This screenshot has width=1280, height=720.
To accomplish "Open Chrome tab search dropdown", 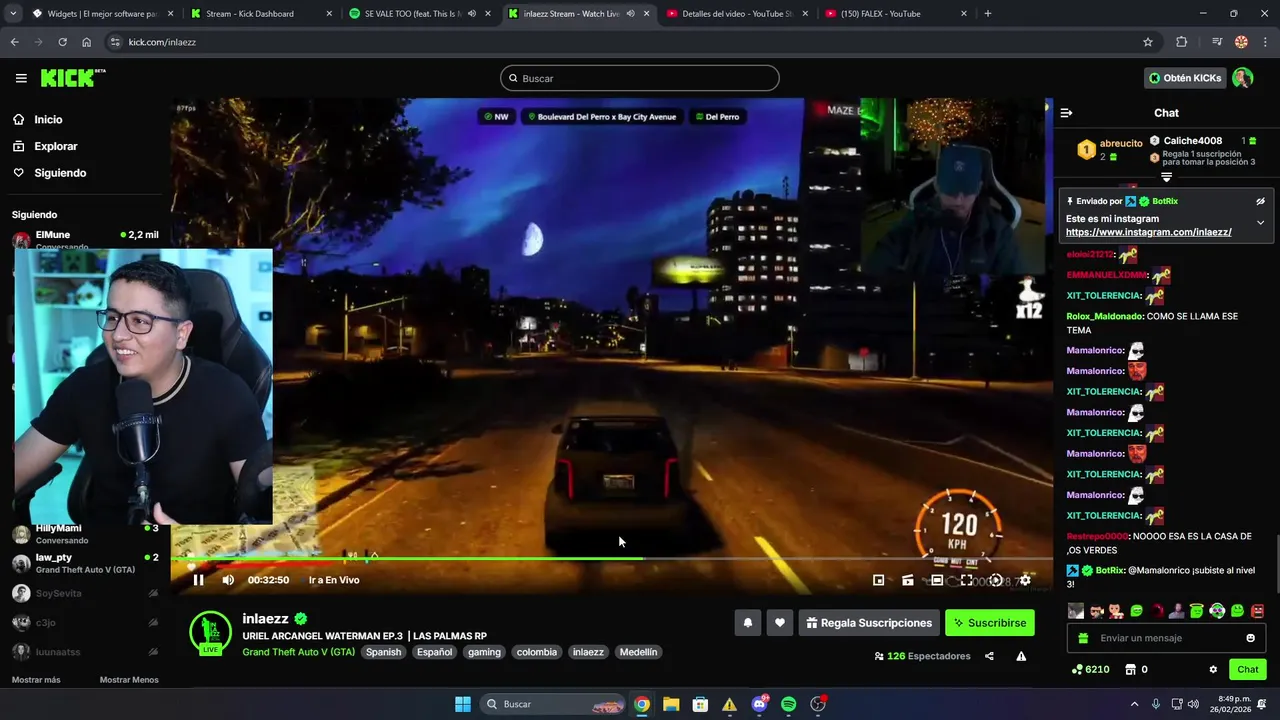I will (13, 14).
